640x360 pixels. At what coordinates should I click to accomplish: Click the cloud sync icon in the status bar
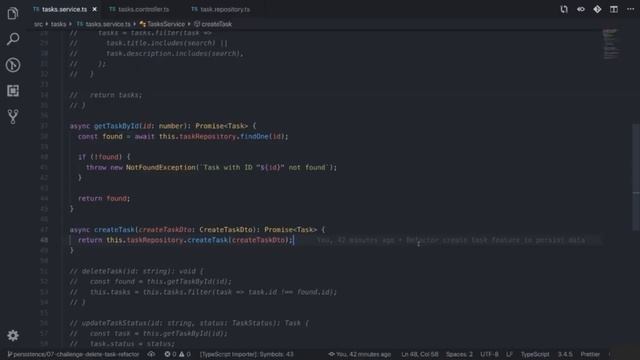pyautogui.click(x=151, y=354)
